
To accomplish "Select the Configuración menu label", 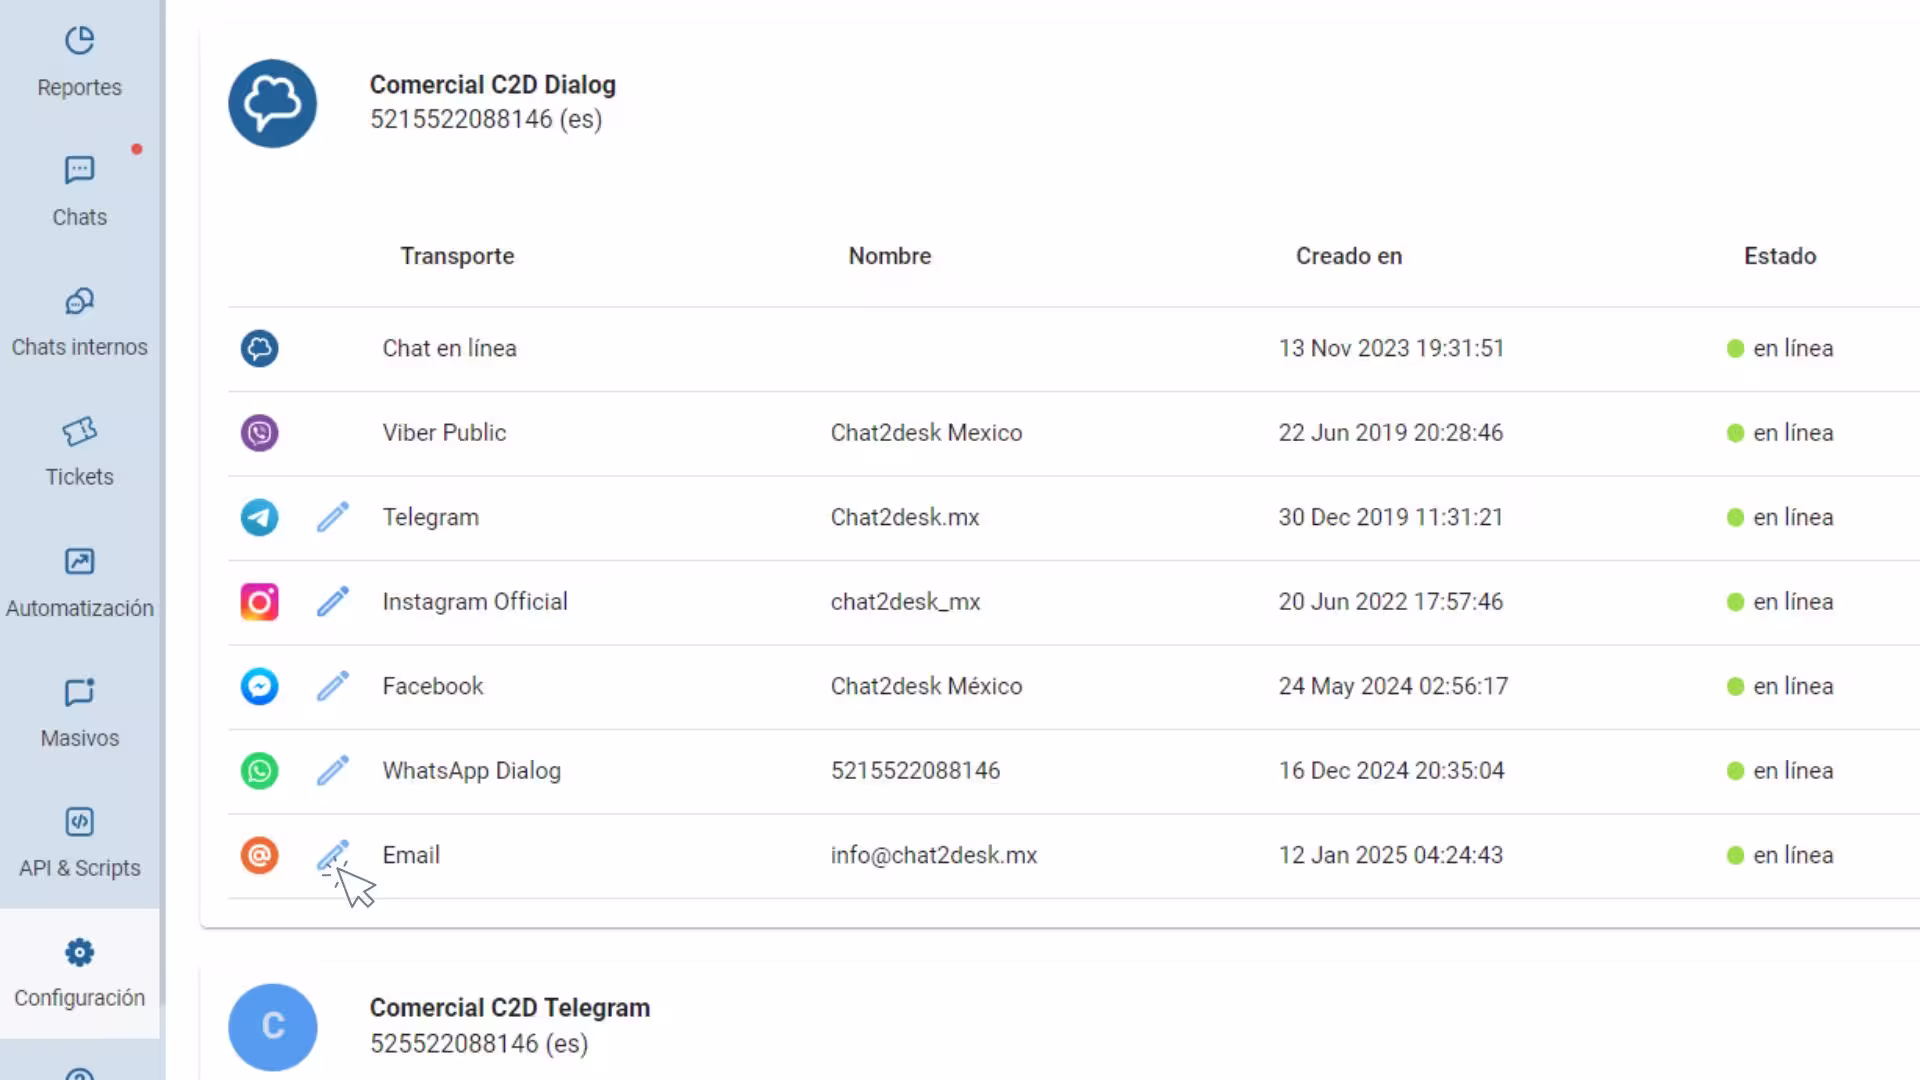I will click(x=80, y=998).
